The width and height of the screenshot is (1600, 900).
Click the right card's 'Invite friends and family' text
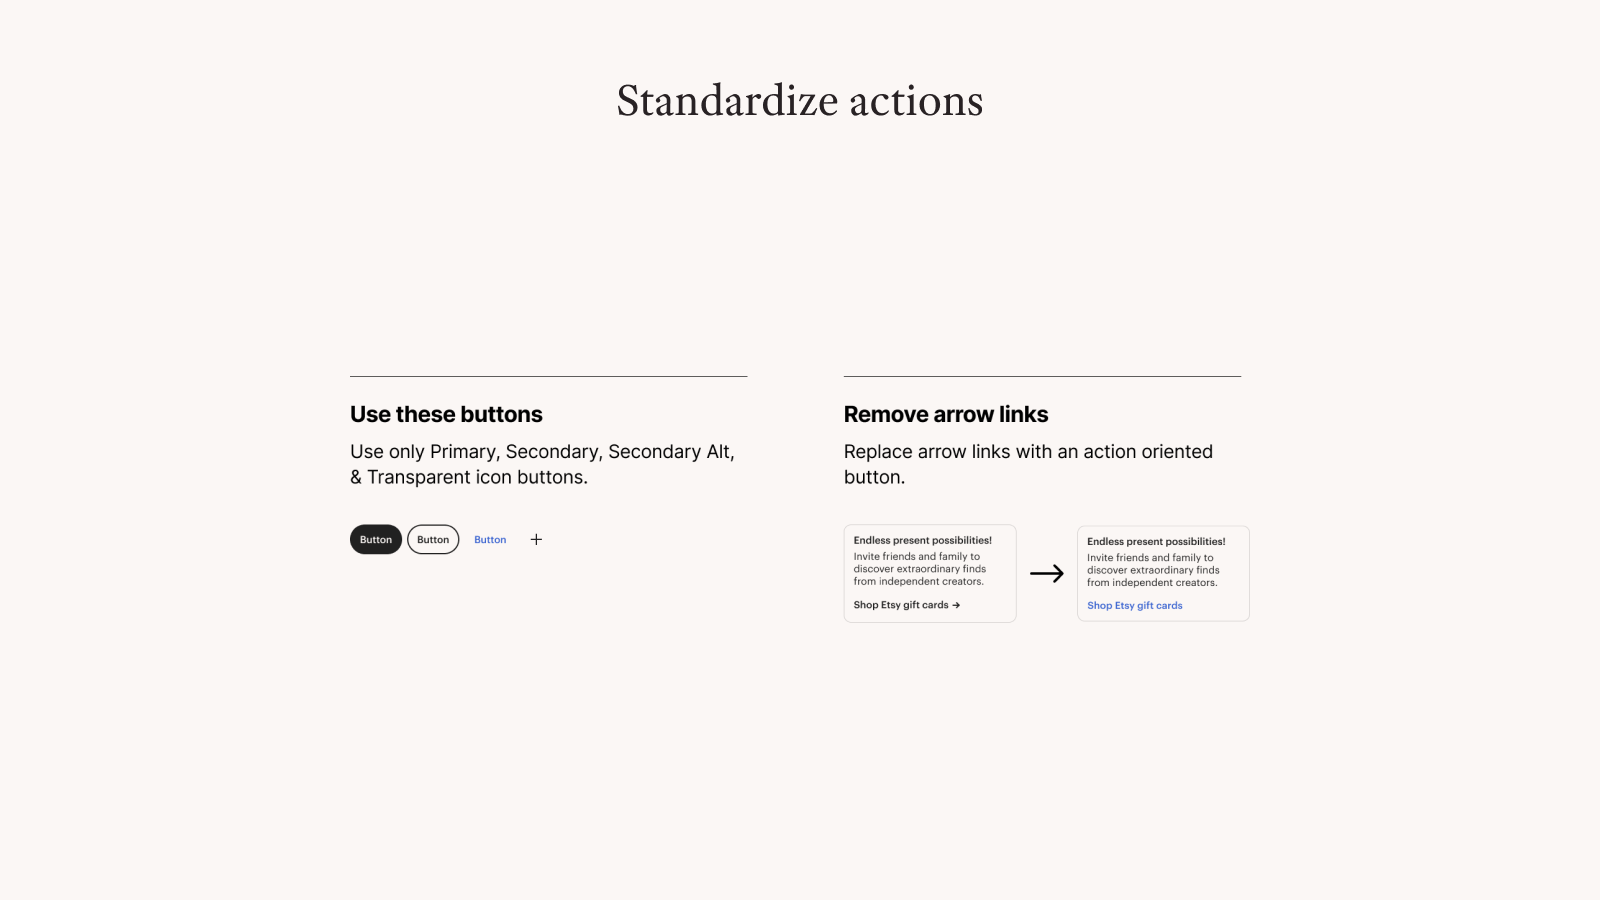coord(1152,570)
